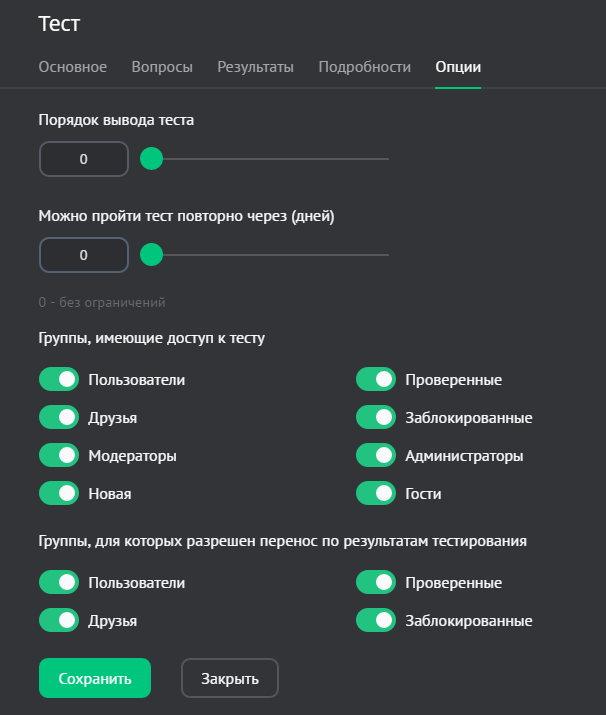Click the retake days slider handle
Screen dimensions: 606x715
point(151,254)
